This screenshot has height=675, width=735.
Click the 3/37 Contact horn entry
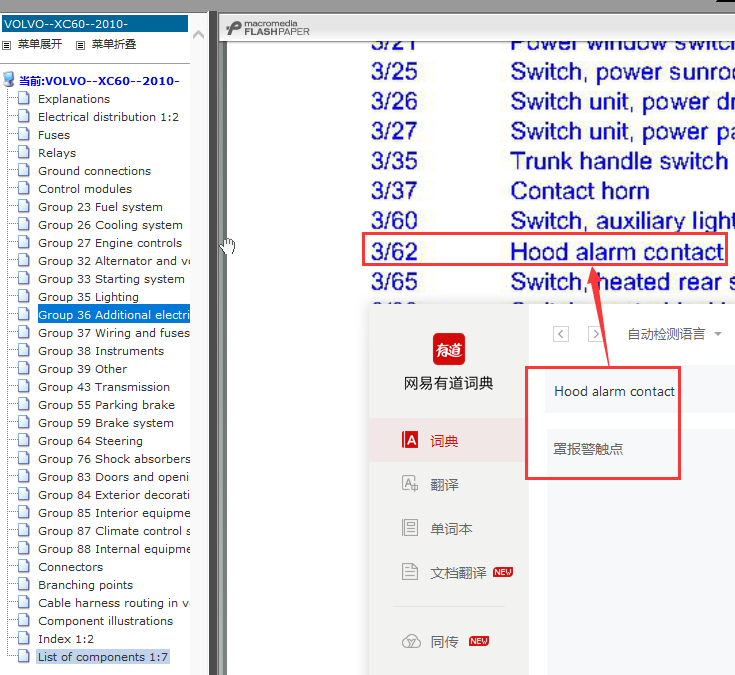coord(510,190)
